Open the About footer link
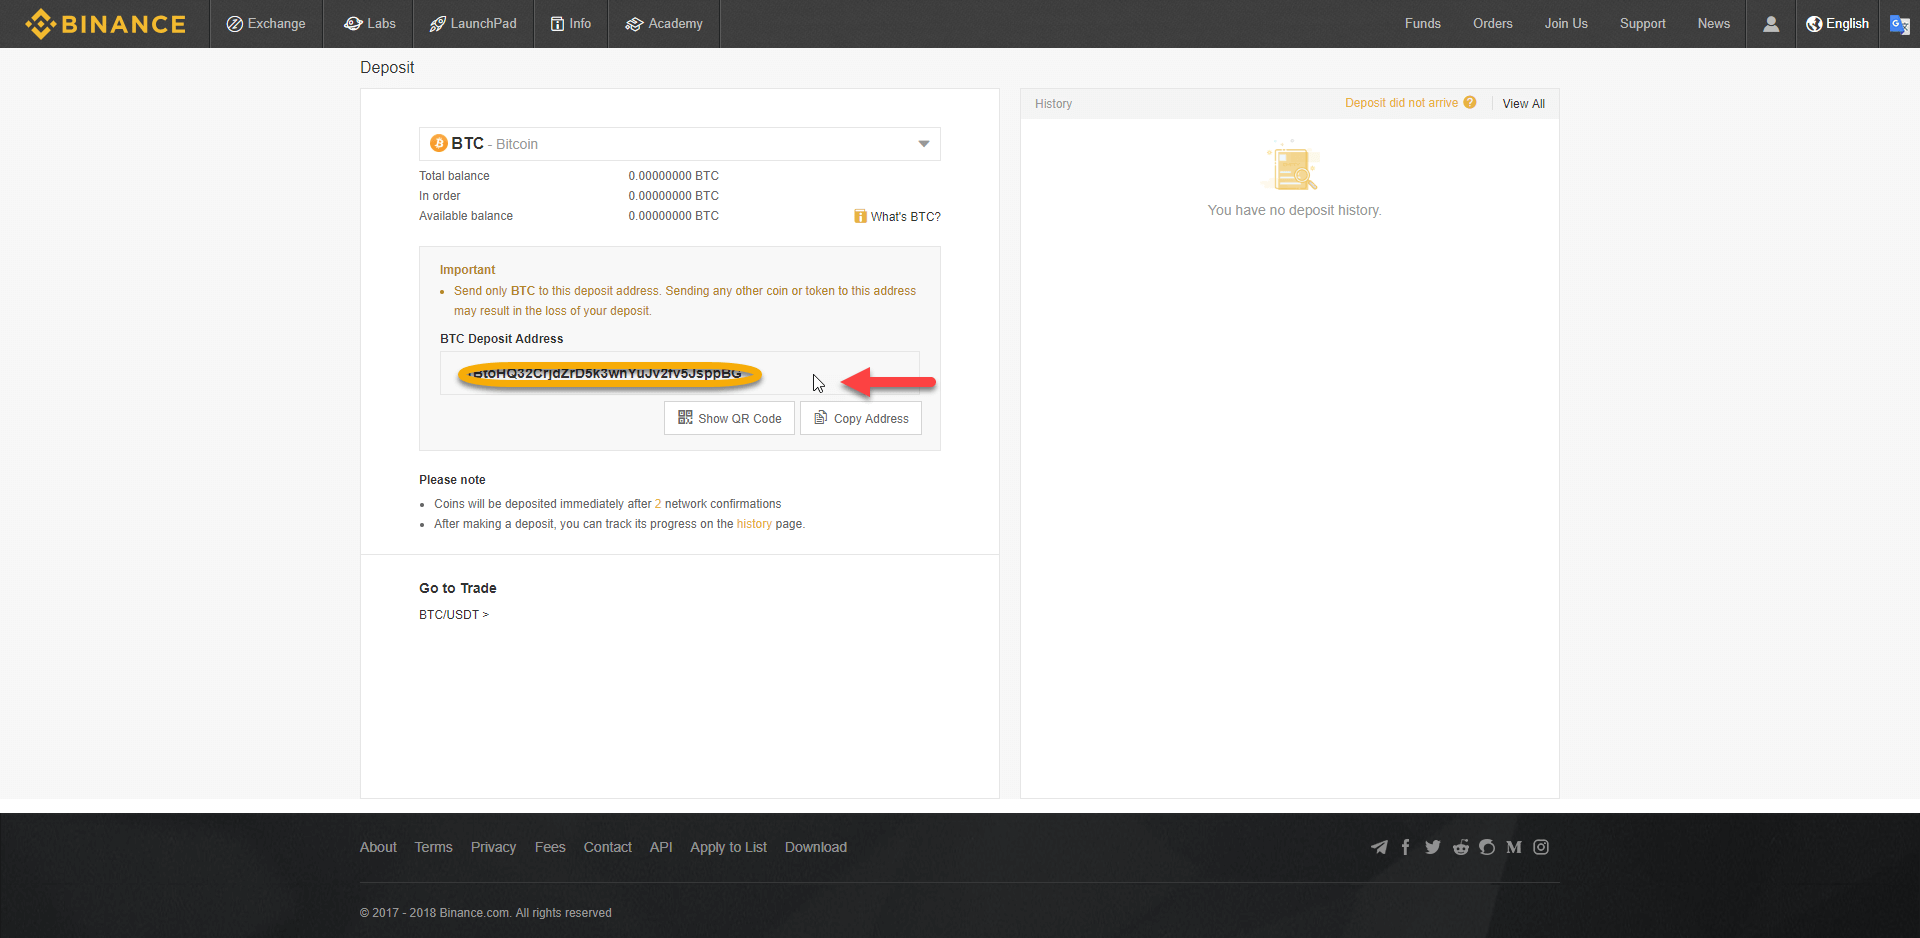Viewport: 1920px width, 938px height. pyautogui.click(x=378, y=847)
